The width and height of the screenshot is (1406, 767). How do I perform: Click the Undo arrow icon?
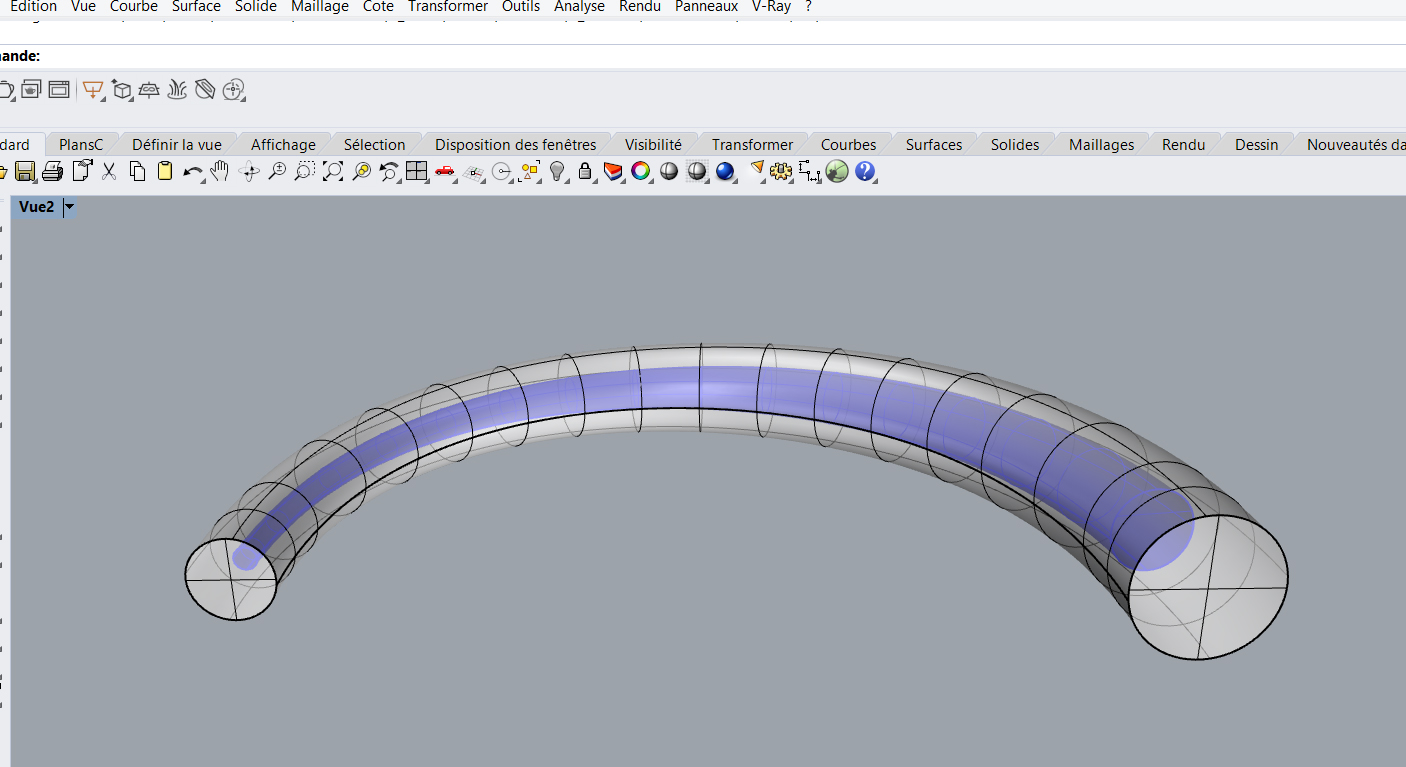click(192, 172)
